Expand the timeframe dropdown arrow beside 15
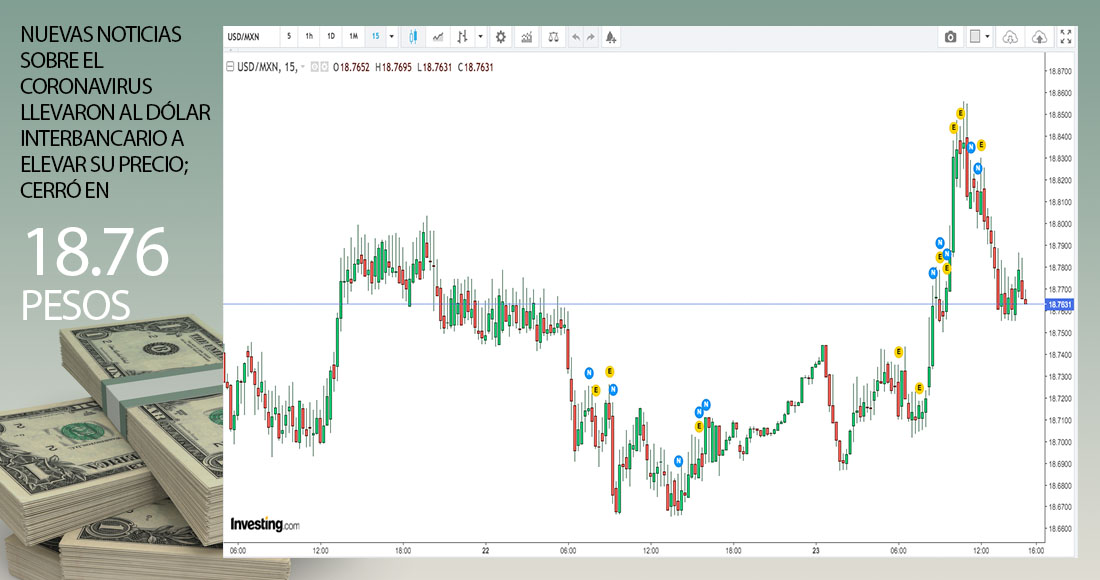This screenshot has width=1100, height=580. [391, 37]
